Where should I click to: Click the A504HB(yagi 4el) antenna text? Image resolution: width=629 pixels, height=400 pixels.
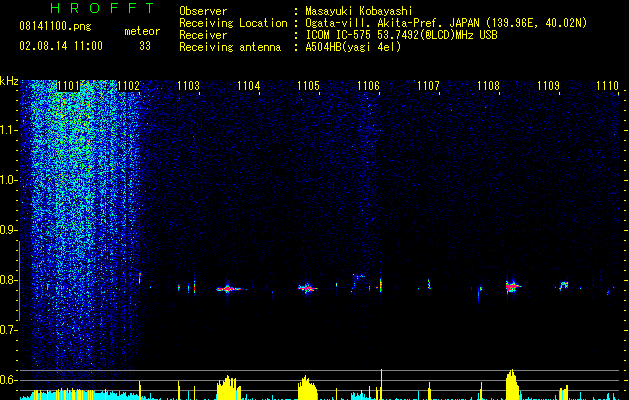(x=353, y=47)
